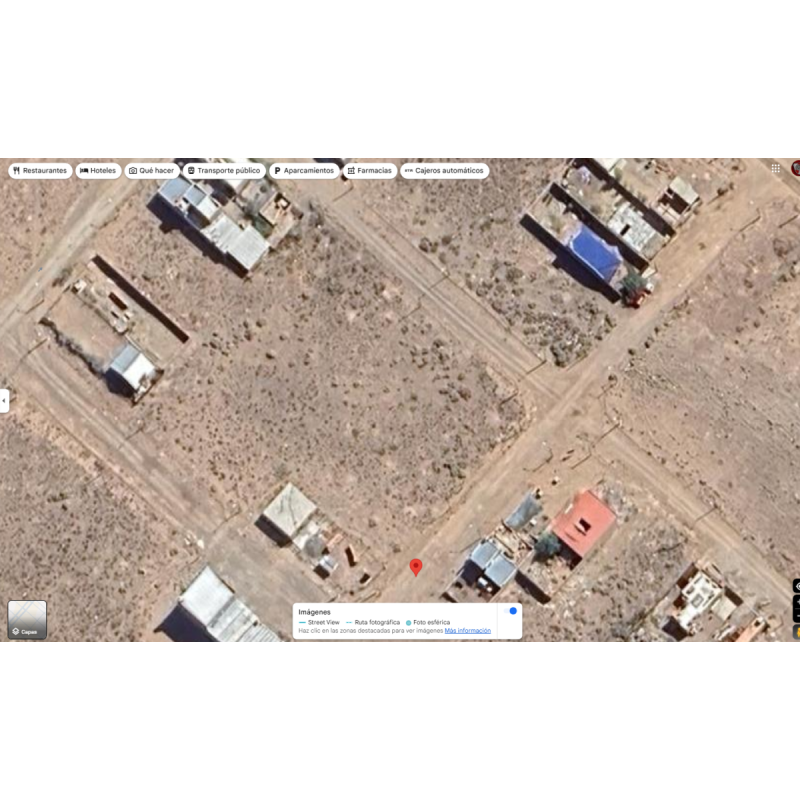800x800 pixels.
Task: Click the fork icon on Restaurantes chip
Action: [17, 171]
